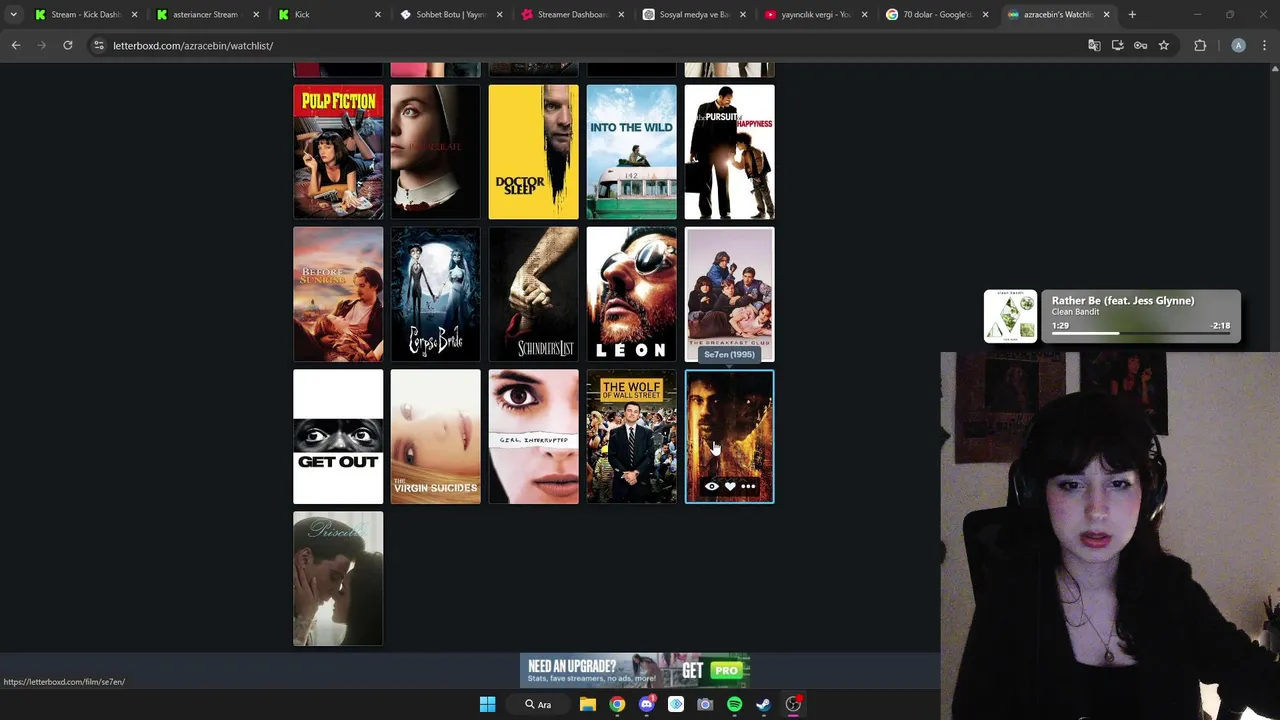Viewport: 1280px width, 720px height.
Task: Click the Get PRO upgrade banner
Action: 635,670
